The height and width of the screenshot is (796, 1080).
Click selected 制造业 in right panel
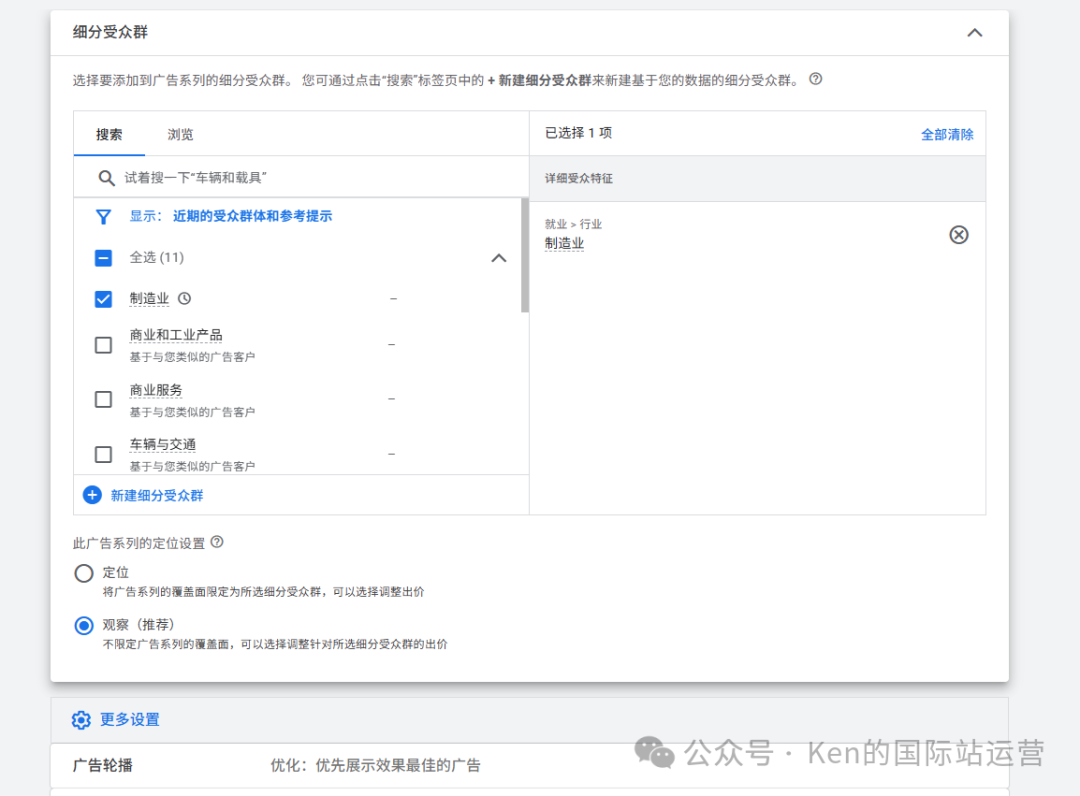(564, 243)
